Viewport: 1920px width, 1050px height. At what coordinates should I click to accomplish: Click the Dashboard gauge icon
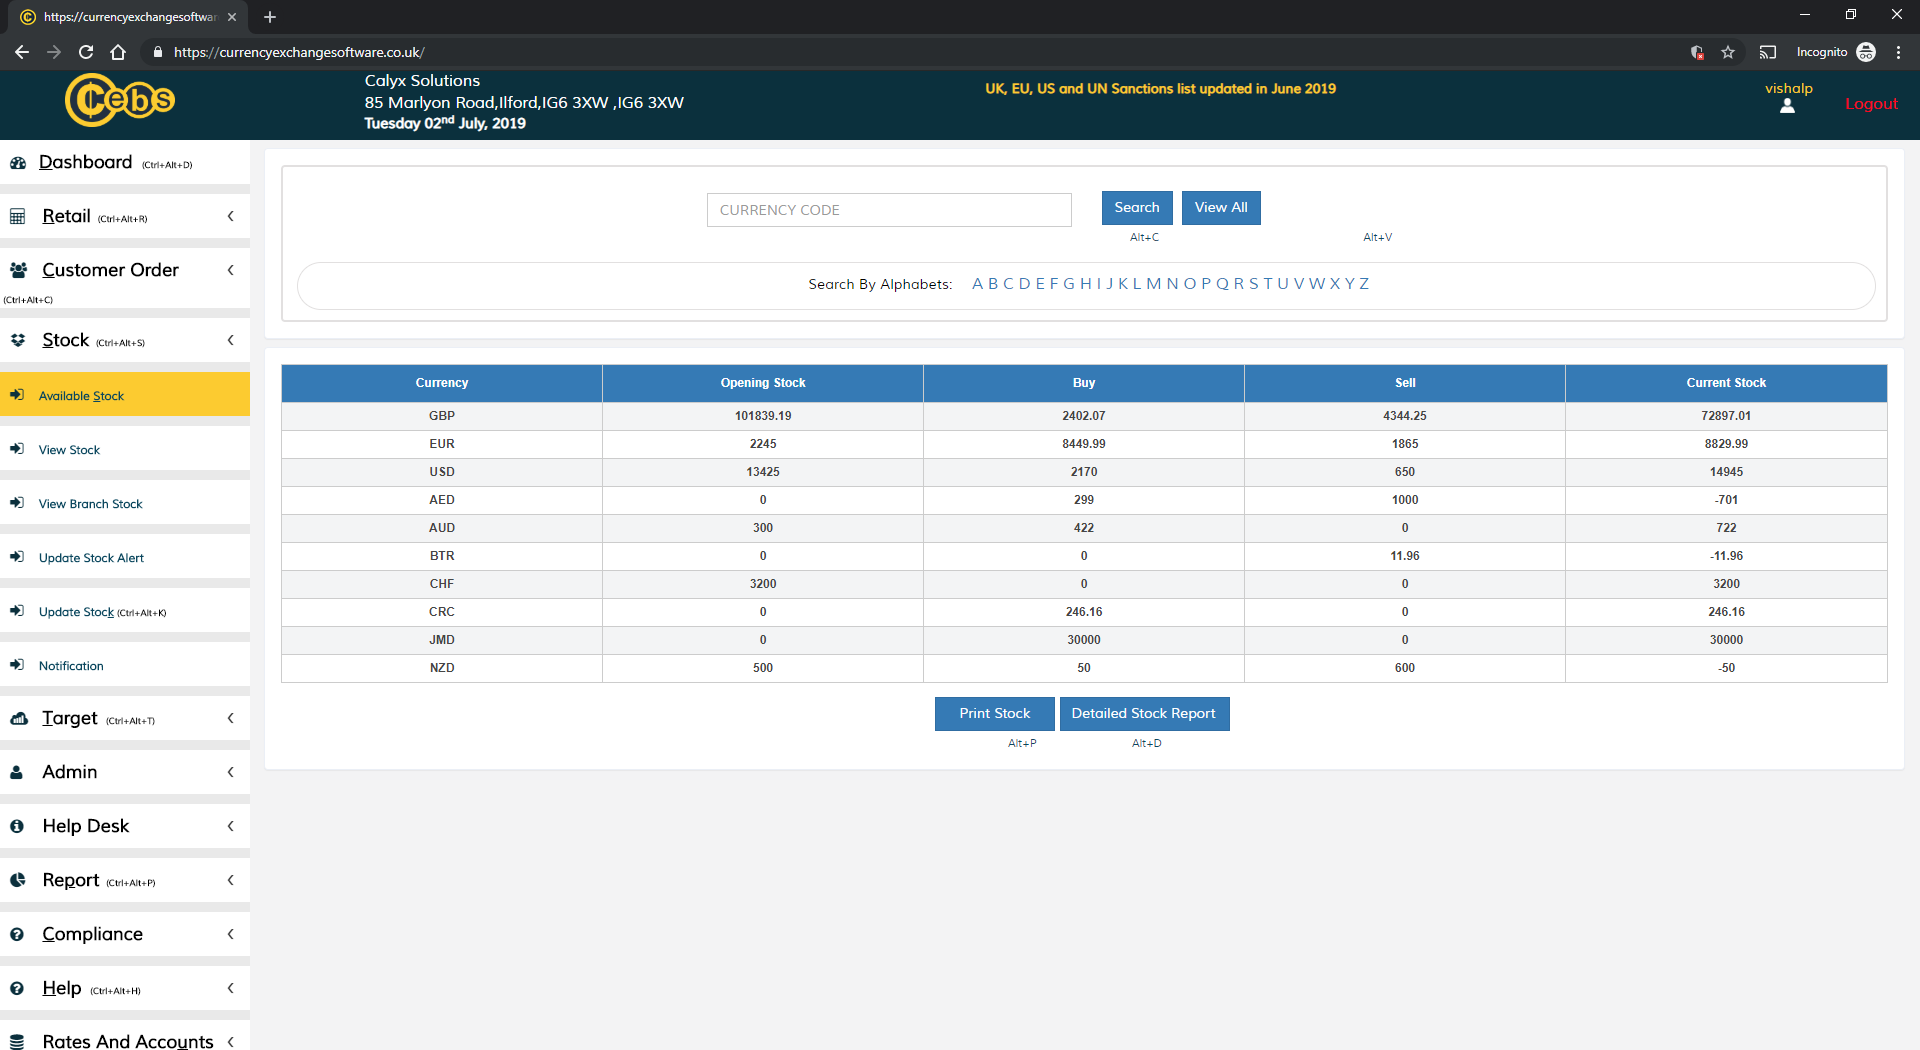click(x=18, y=163)
